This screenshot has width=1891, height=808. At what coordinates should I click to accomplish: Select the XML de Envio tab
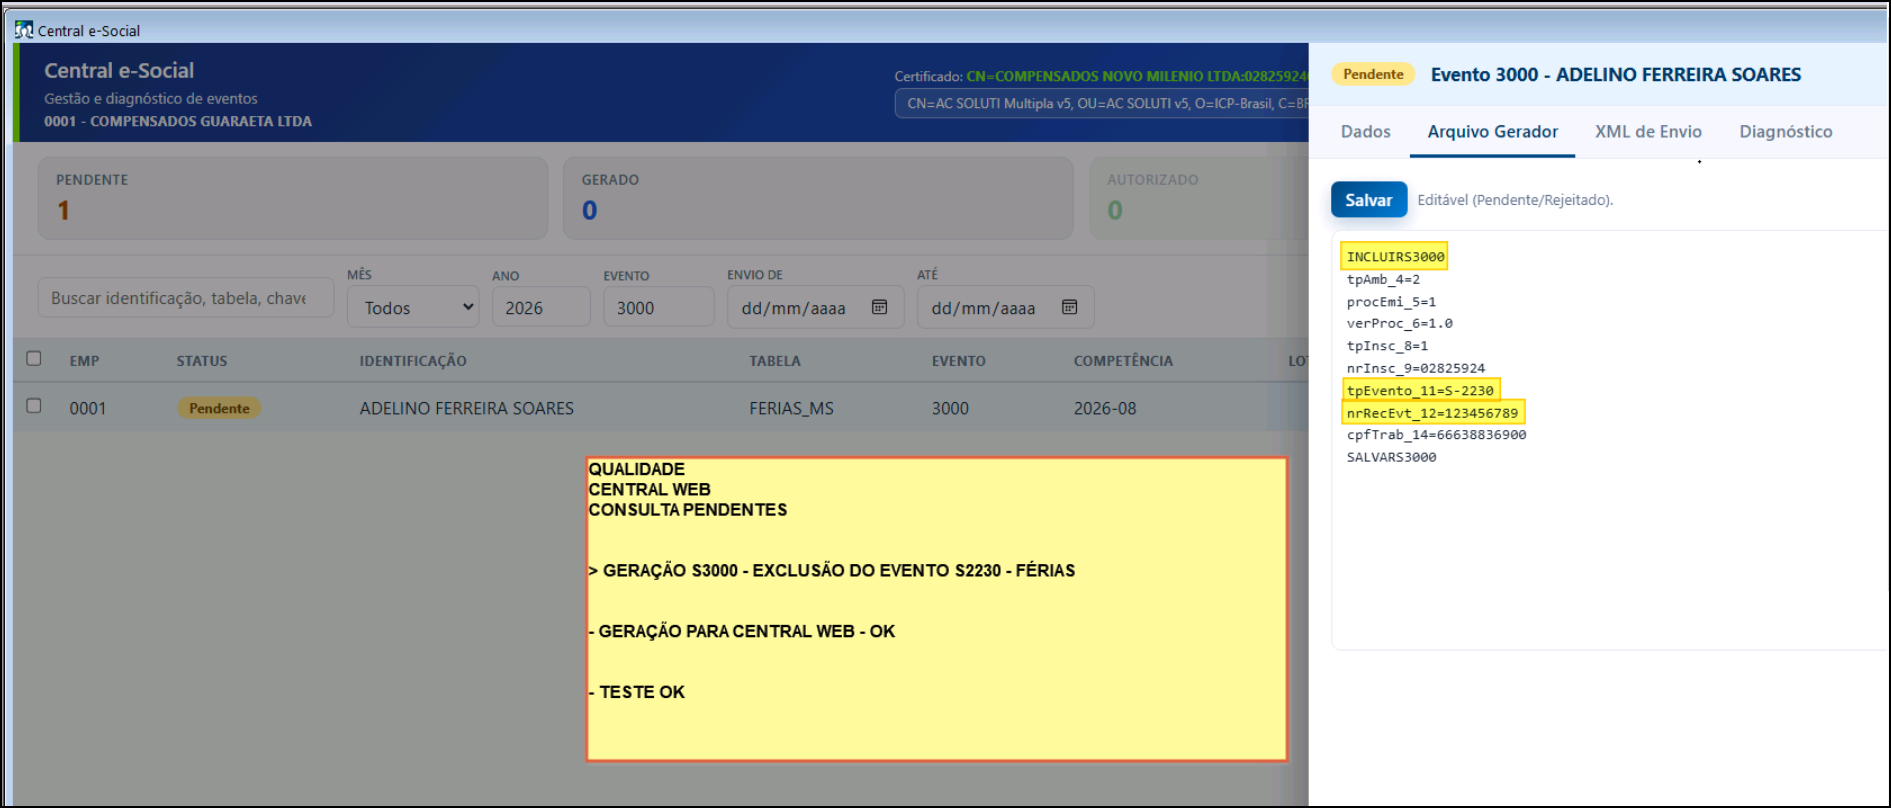pyautogui.click(x=1648, y=131)
